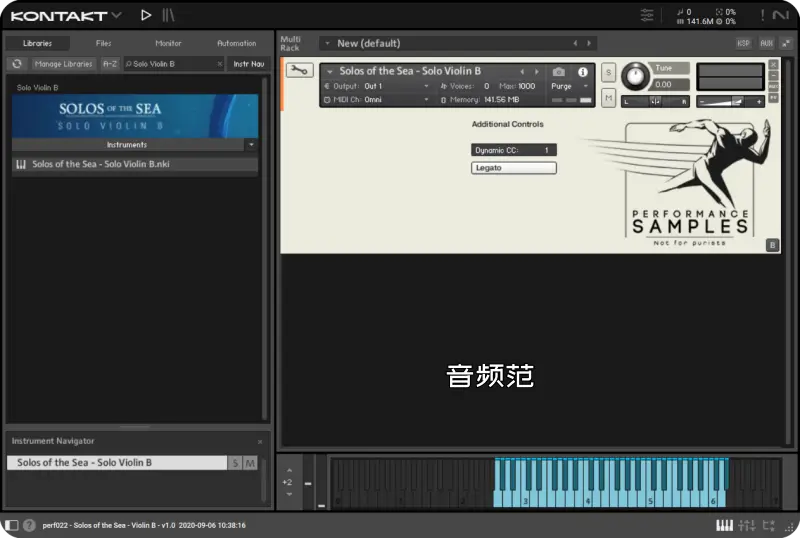Click the library shelf icon in the header

click(x=168, y=15)
